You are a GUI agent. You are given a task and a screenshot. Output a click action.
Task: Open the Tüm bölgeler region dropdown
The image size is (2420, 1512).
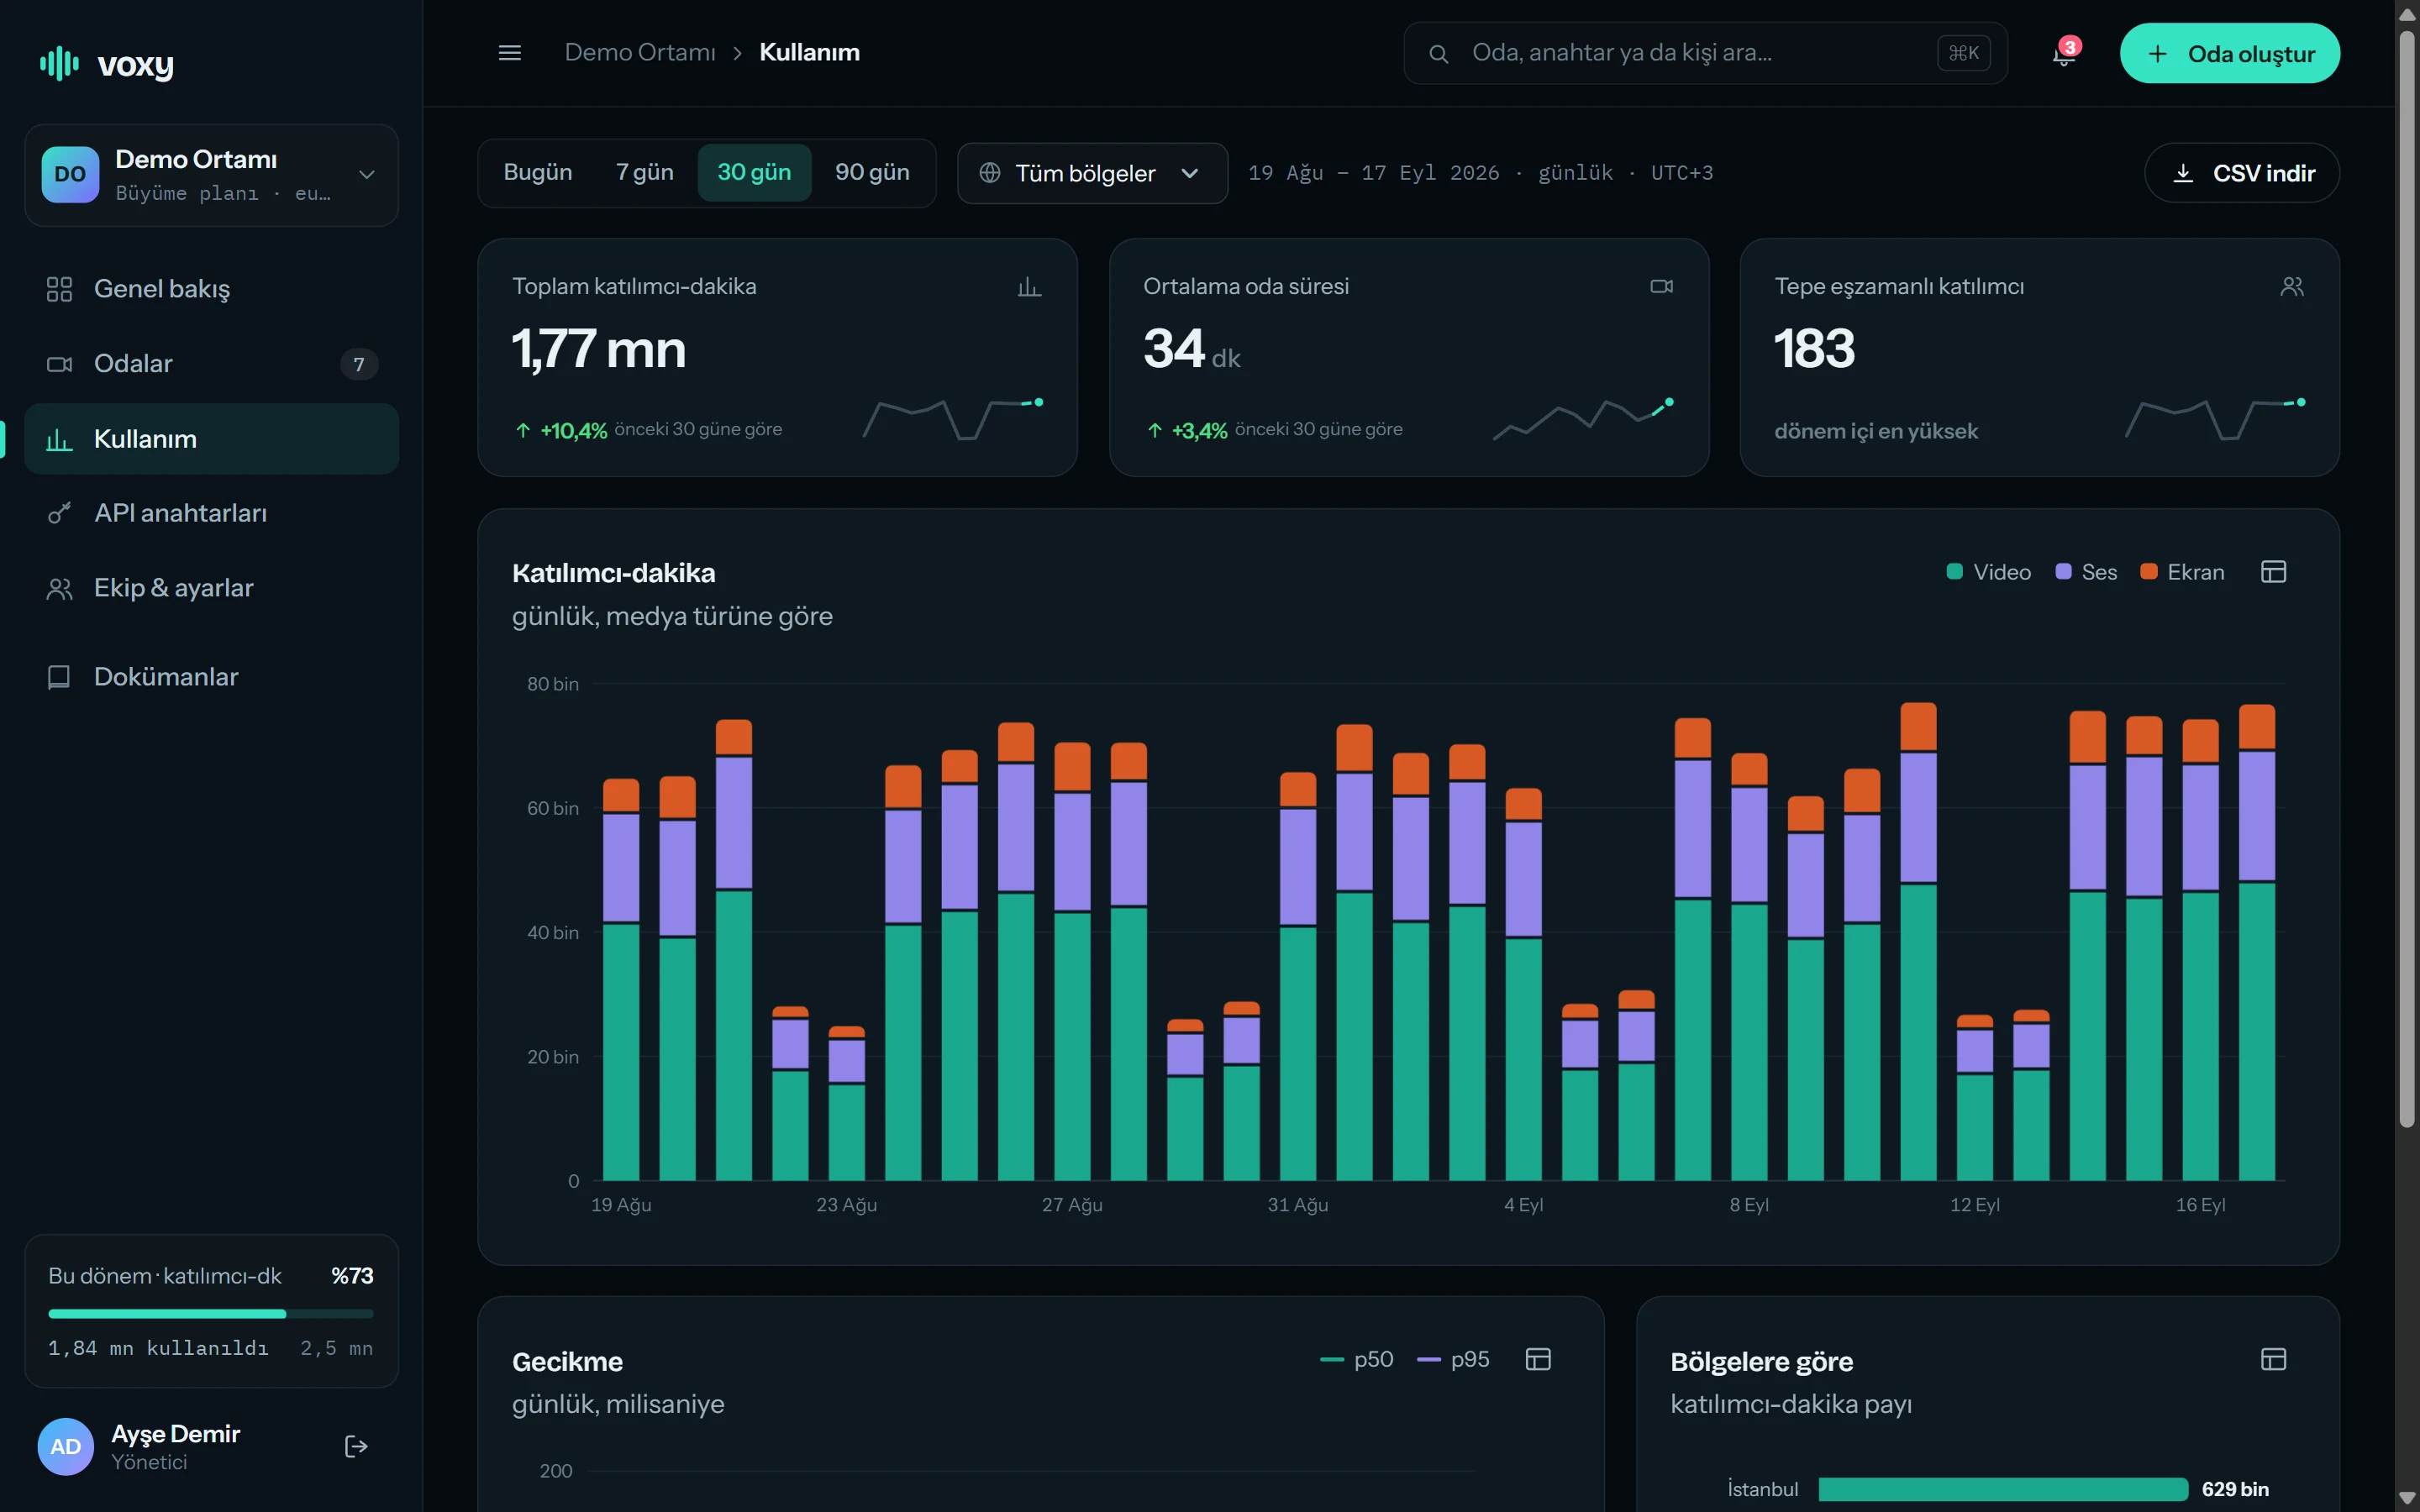[1092, 173]
